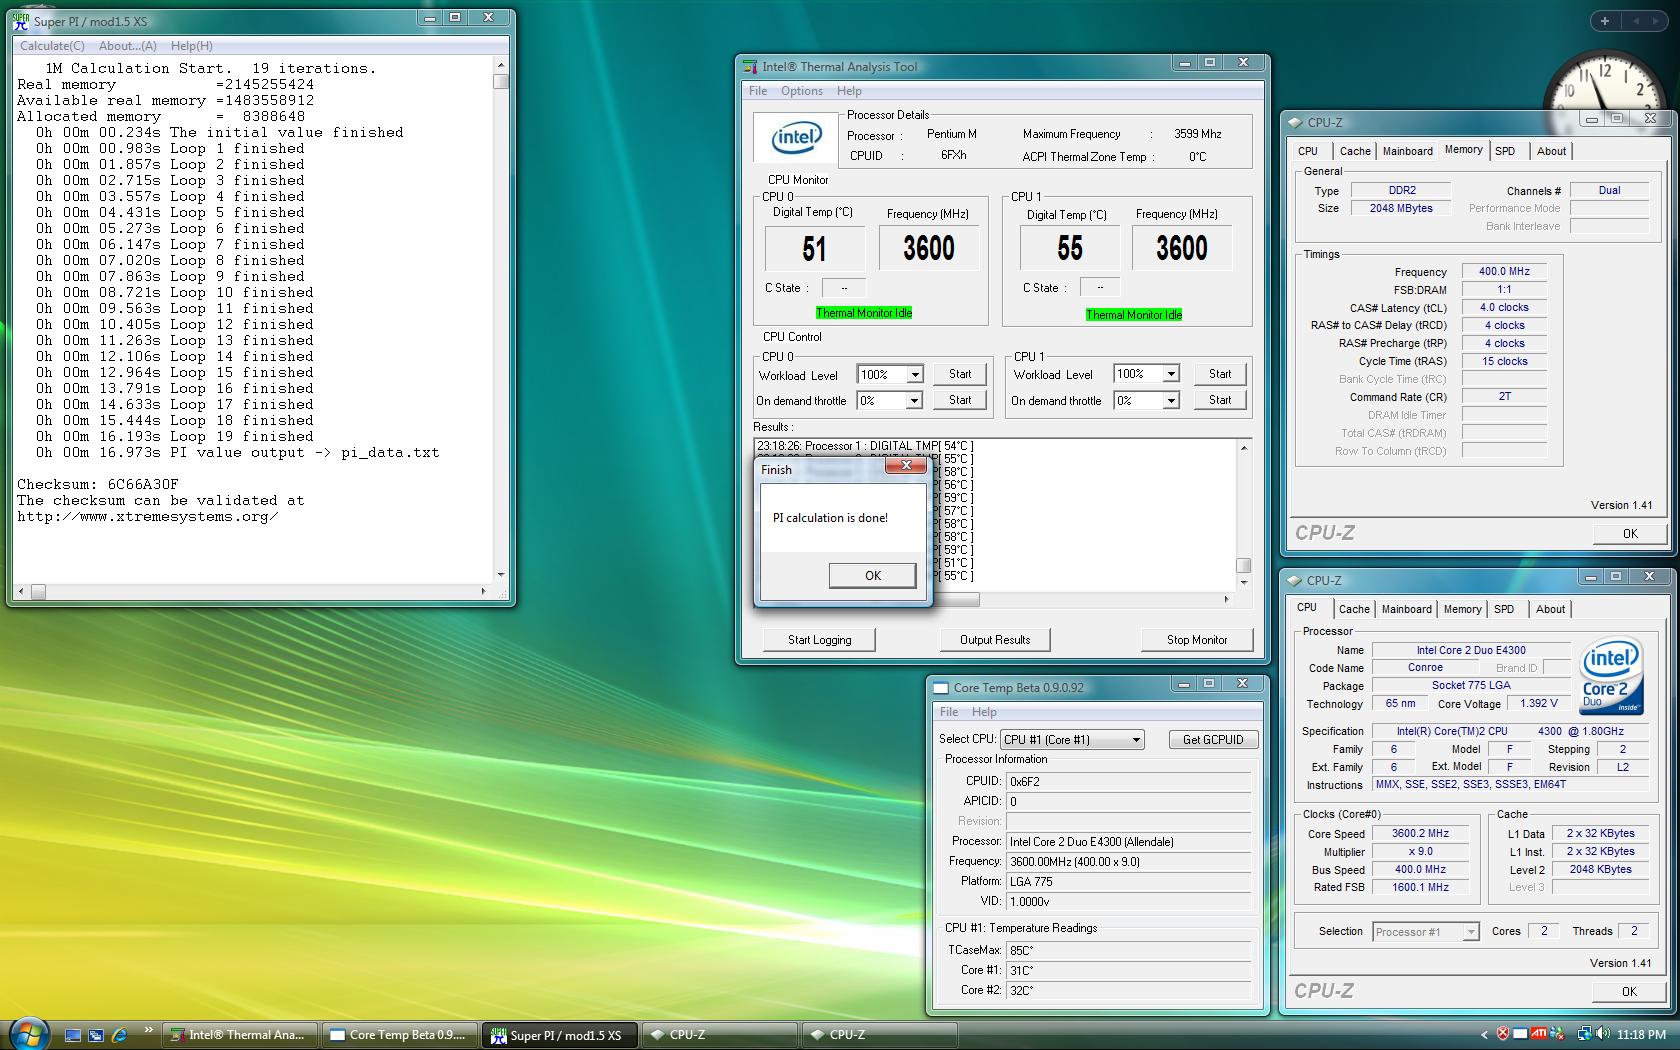
Task: Click Results list vertical scrollbar thumb
Action: click(1243, 565)
